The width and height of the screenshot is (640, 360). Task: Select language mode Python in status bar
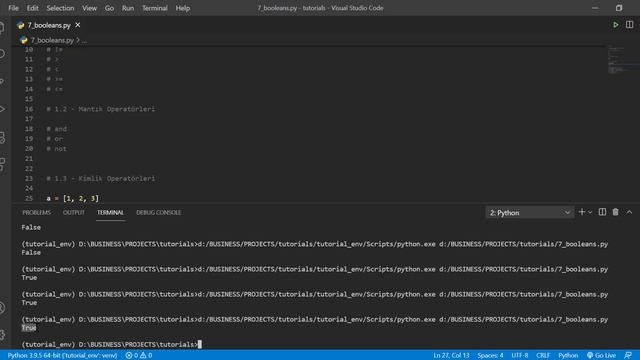pos(568,356)
